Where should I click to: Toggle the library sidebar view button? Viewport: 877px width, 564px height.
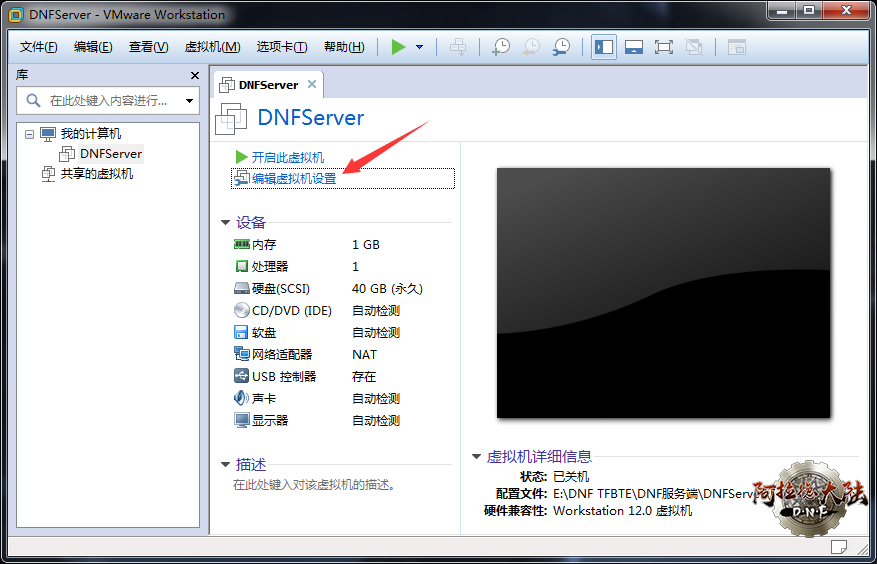pyautogui.click(x=604, y=47)
